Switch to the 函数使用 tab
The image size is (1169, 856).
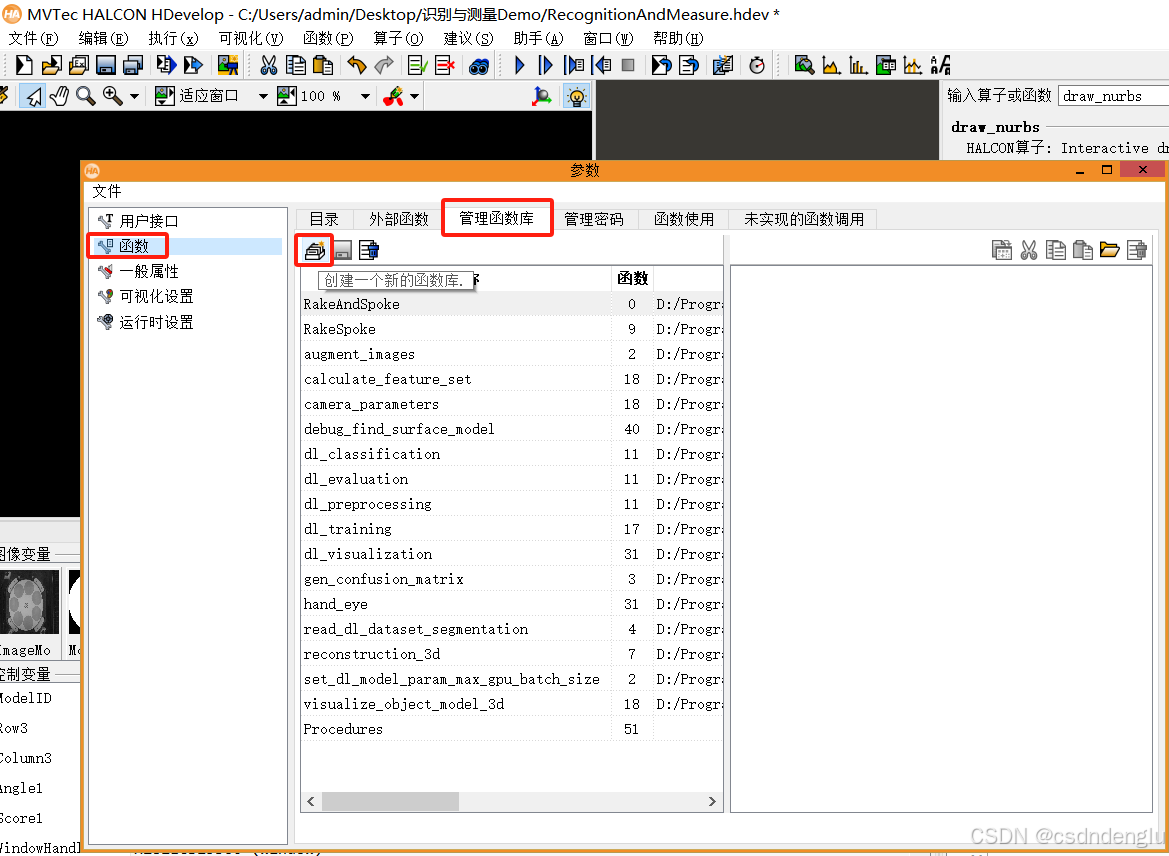click(x=684, y=219)
